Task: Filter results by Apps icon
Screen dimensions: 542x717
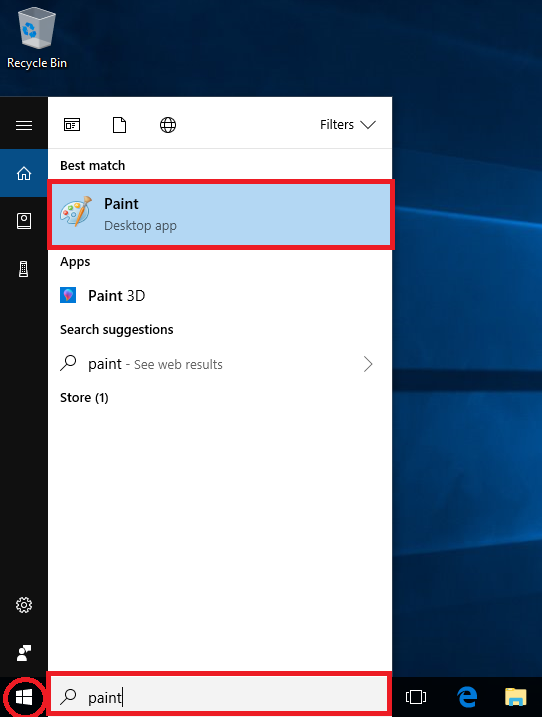Action: 72,124
